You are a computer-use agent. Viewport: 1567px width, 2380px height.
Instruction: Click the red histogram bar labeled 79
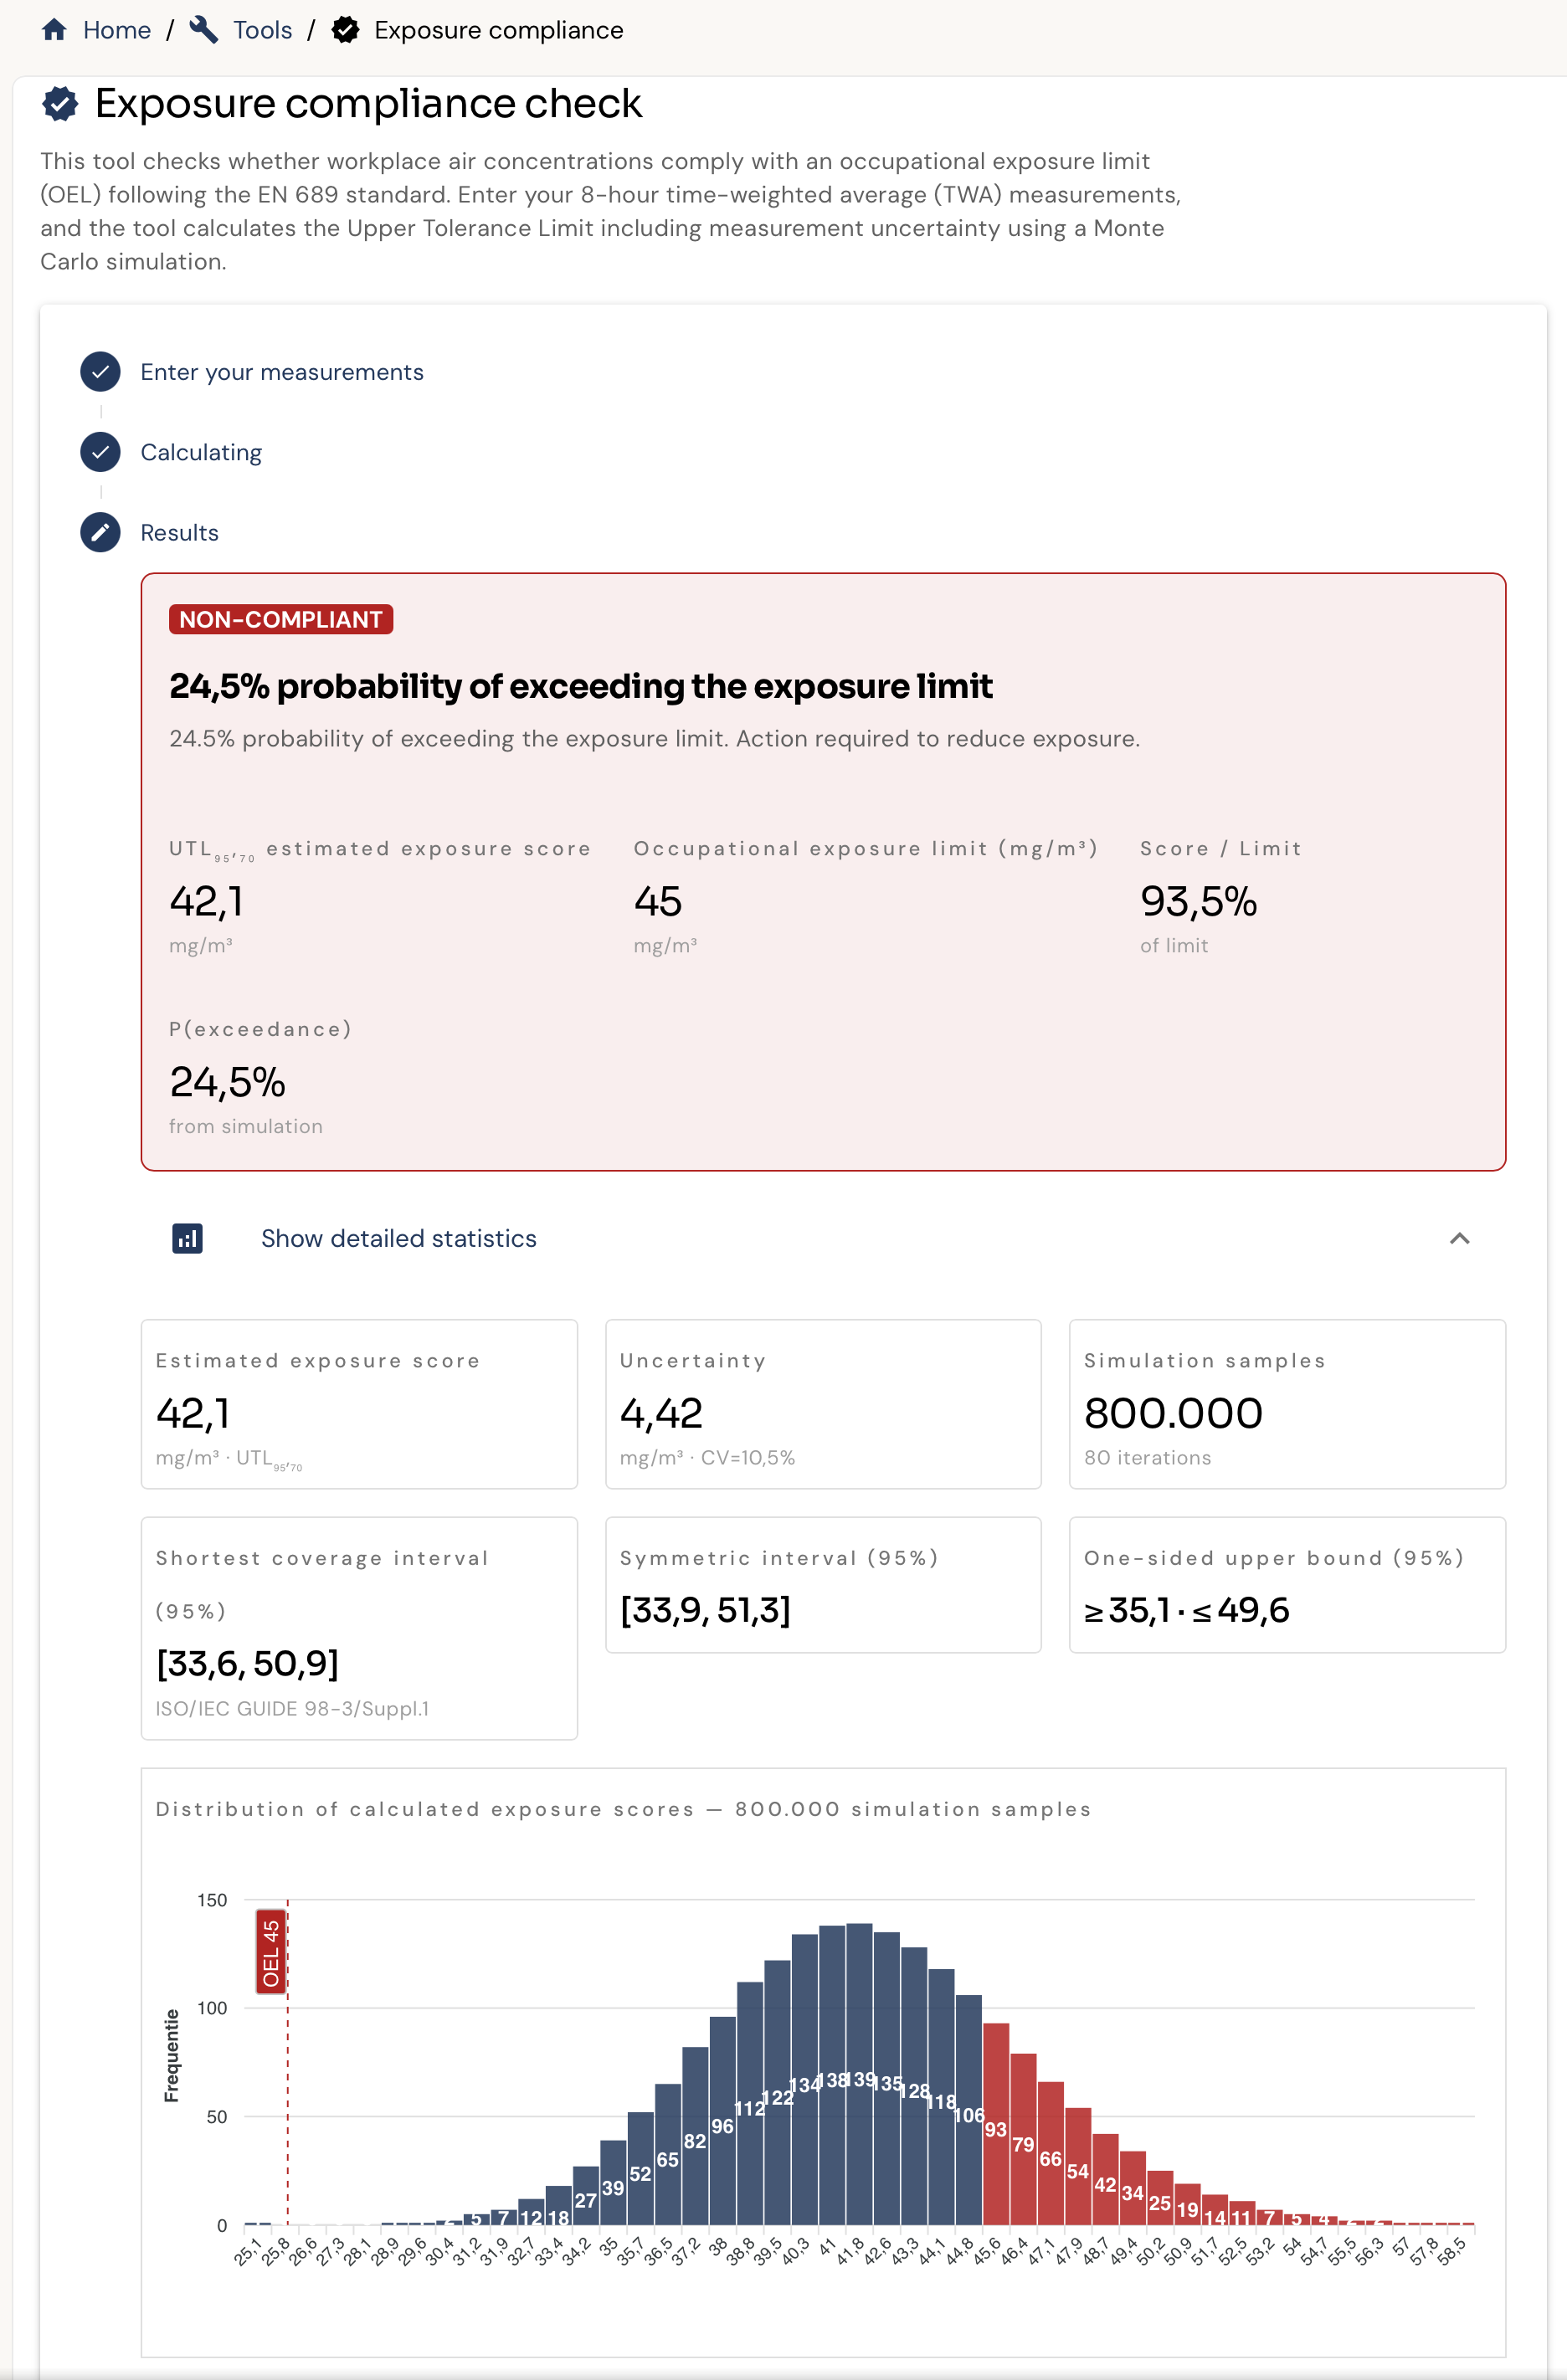coord(1023,2138)
